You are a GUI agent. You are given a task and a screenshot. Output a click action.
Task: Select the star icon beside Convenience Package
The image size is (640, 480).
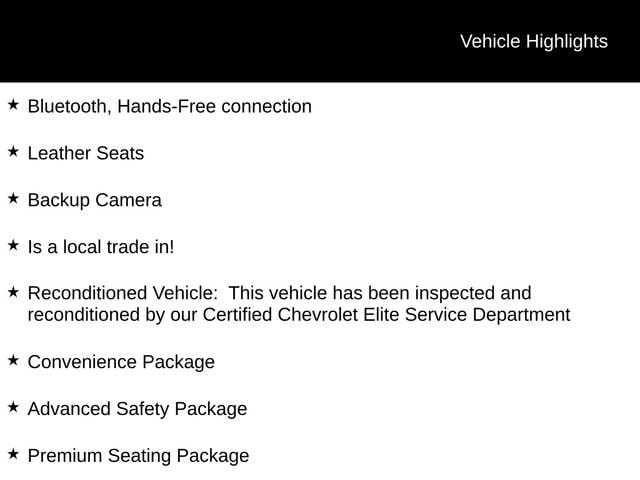pos(13,359)
